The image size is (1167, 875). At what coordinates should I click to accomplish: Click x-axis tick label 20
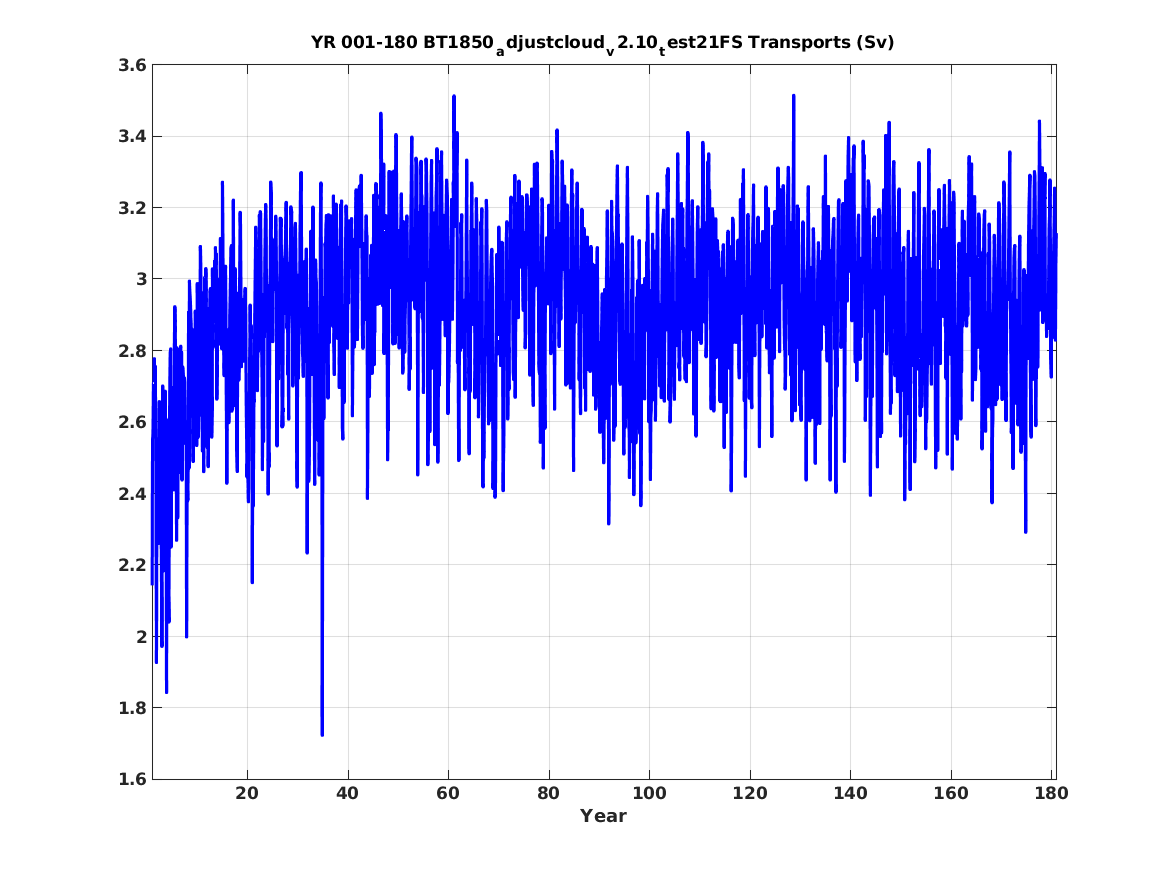(x=247, y=794)
